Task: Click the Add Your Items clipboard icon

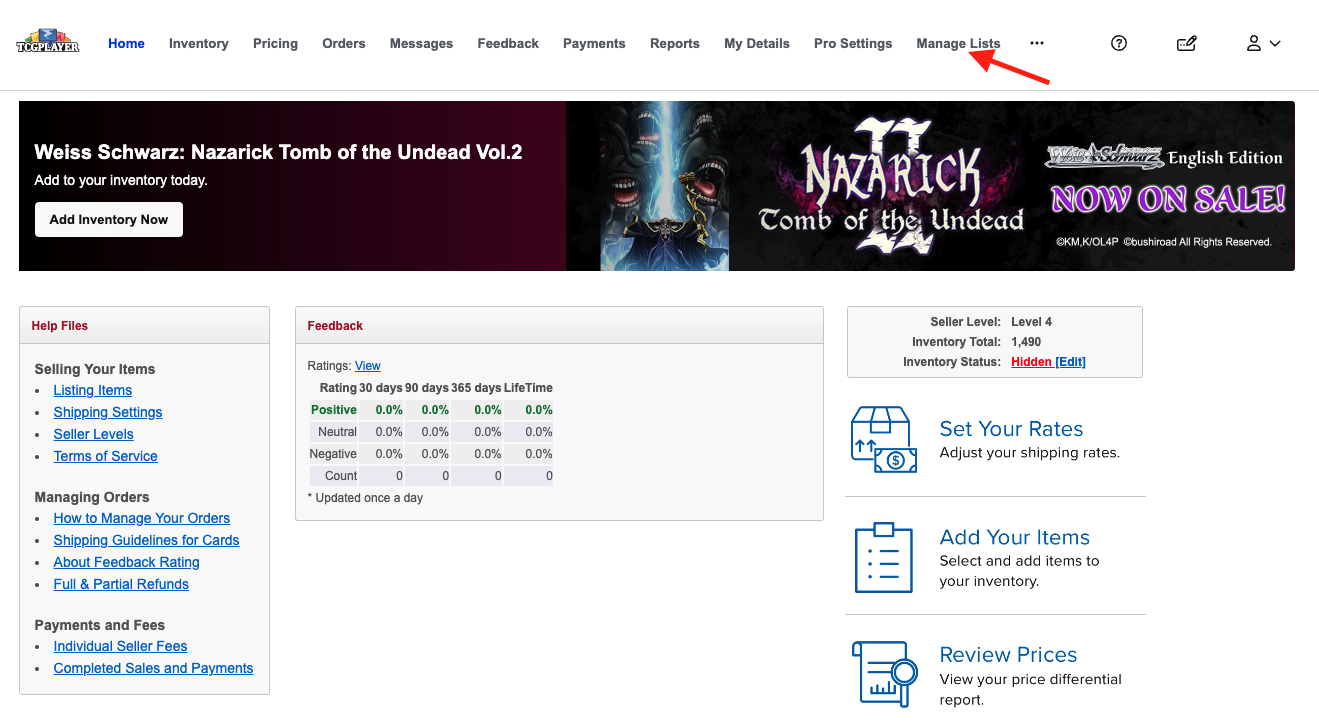Action: [884, 557]
